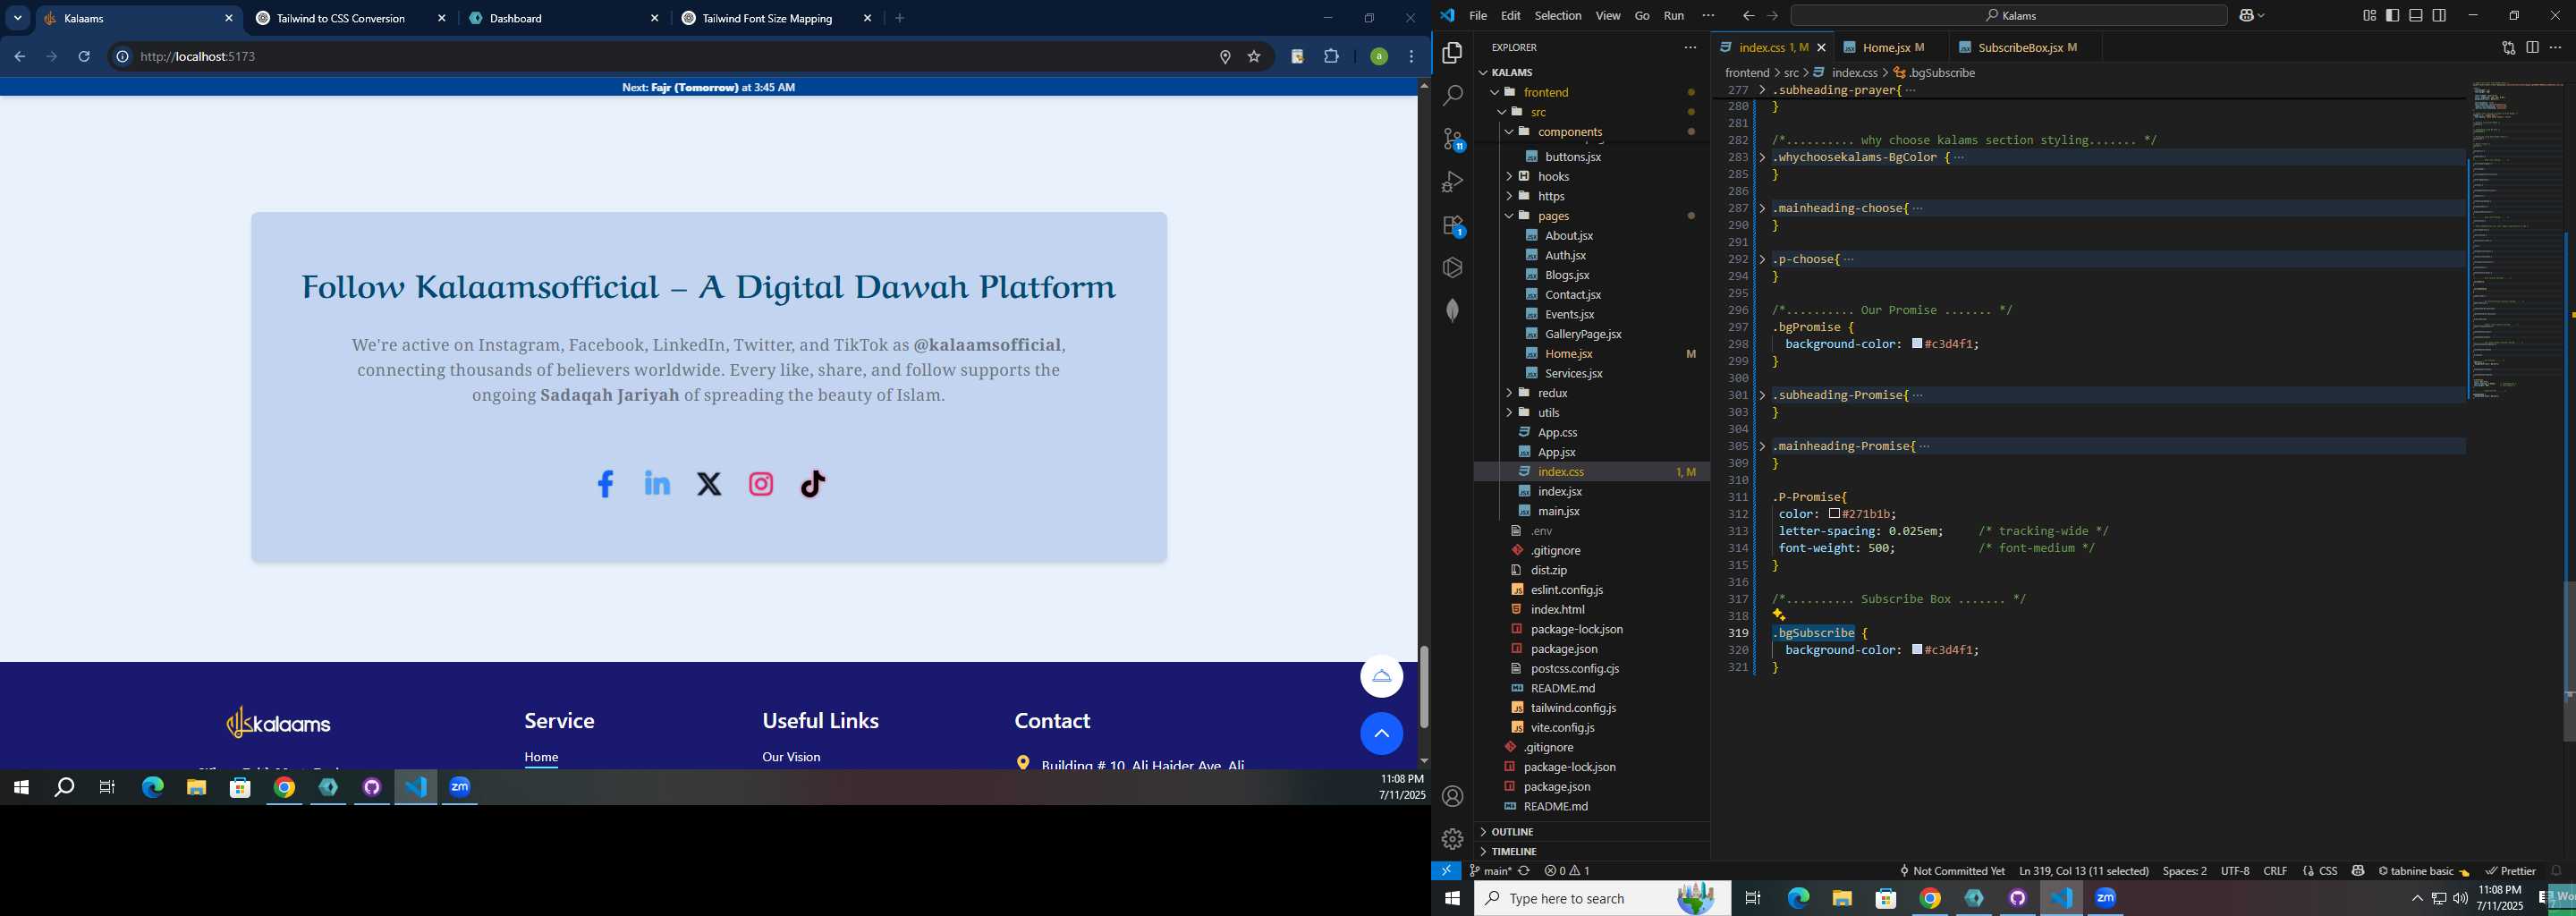Open the Selection menu

(x=1557, y=15)
